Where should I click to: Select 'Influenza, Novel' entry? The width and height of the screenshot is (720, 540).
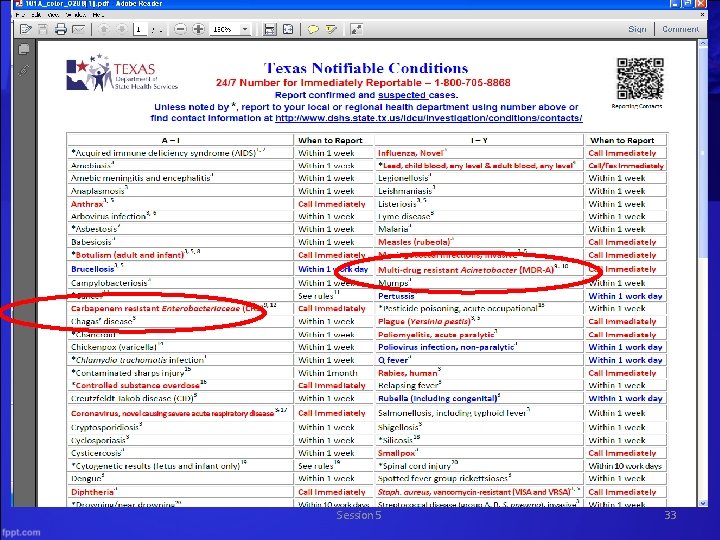[x=411, y=153]
